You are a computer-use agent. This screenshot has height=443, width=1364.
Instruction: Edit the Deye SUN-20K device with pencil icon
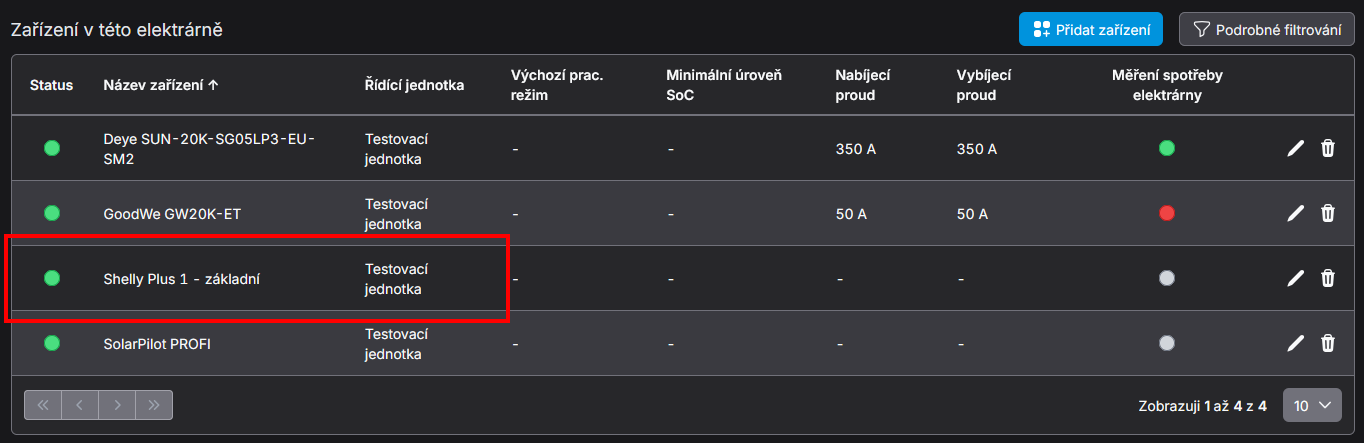pos(1295,149)
